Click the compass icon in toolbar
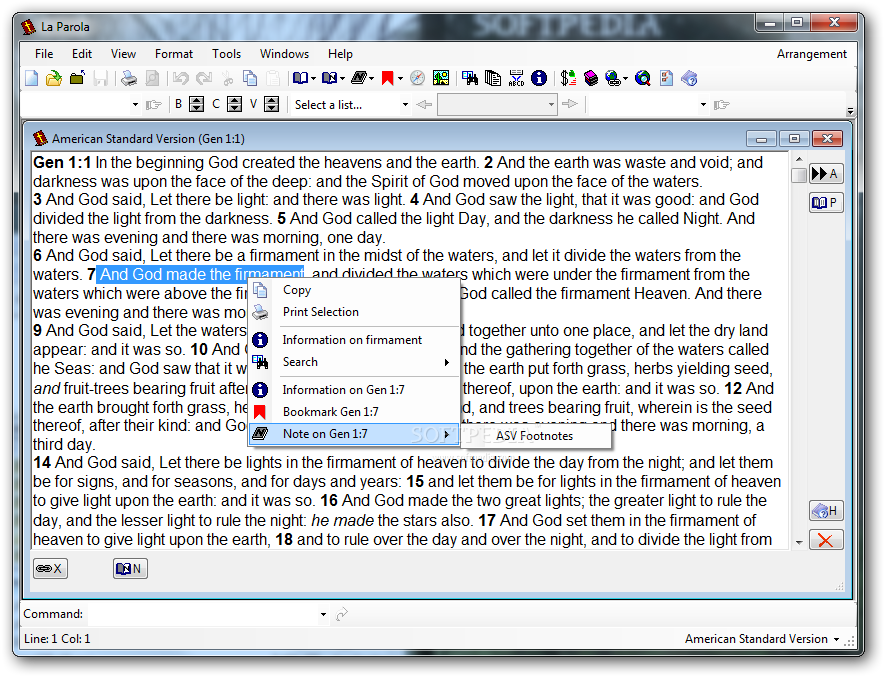Image resolution: width=885 pixels, height=677 pixels. [x=417, y=78]
